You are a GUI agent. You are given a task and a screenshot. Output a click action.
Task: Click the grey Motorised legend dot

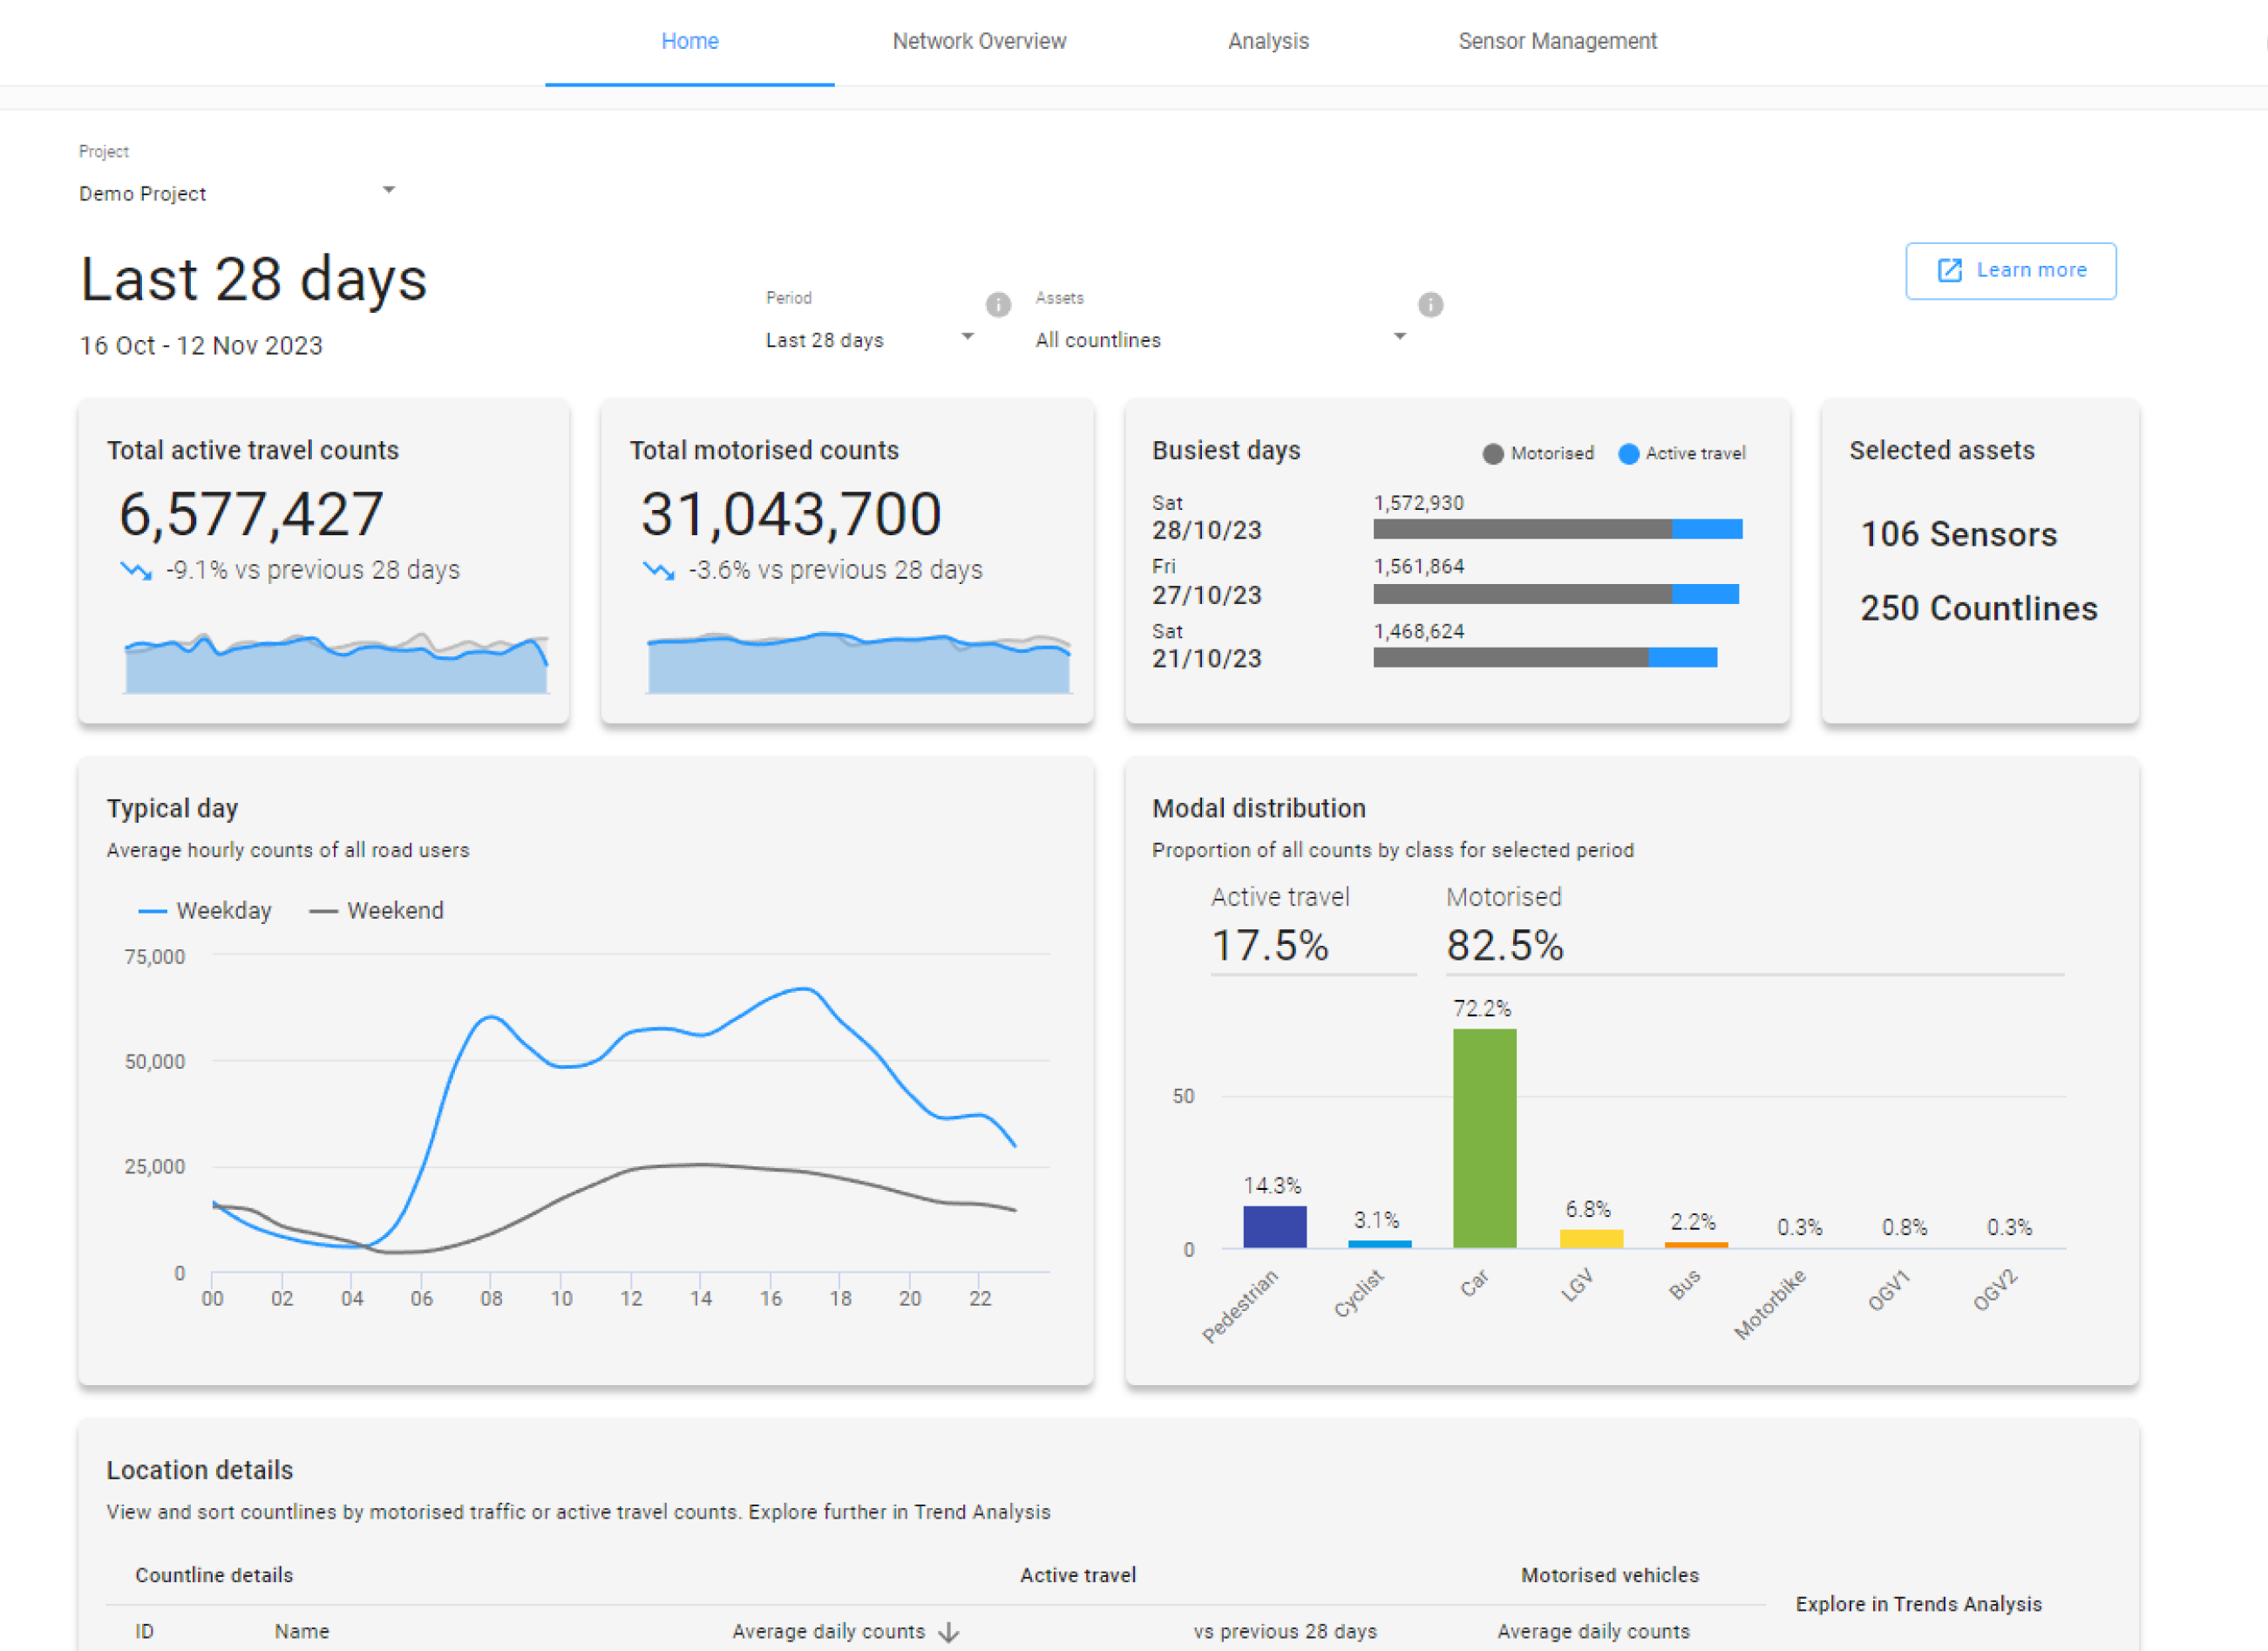[x=1493, y=453]
